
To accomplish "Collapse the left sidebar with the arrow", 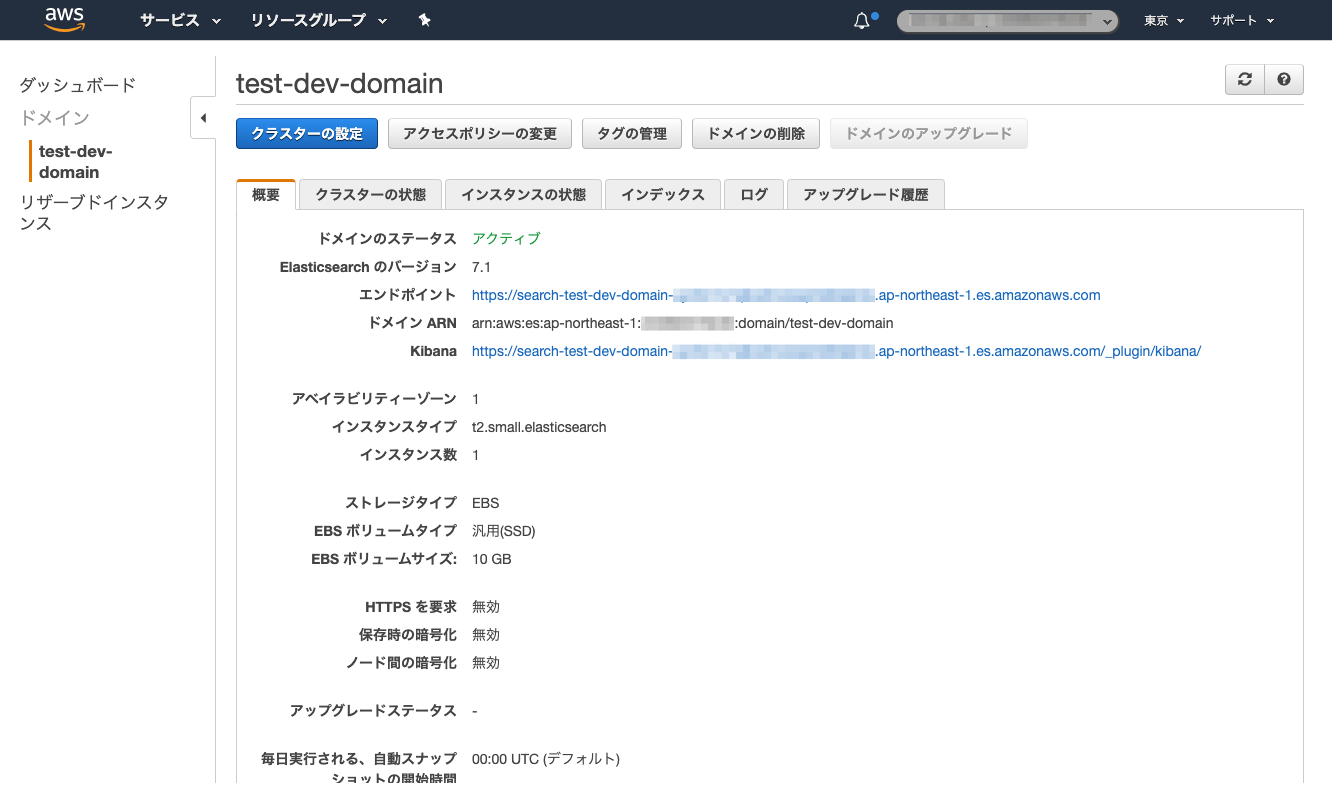I will point(203,117).
